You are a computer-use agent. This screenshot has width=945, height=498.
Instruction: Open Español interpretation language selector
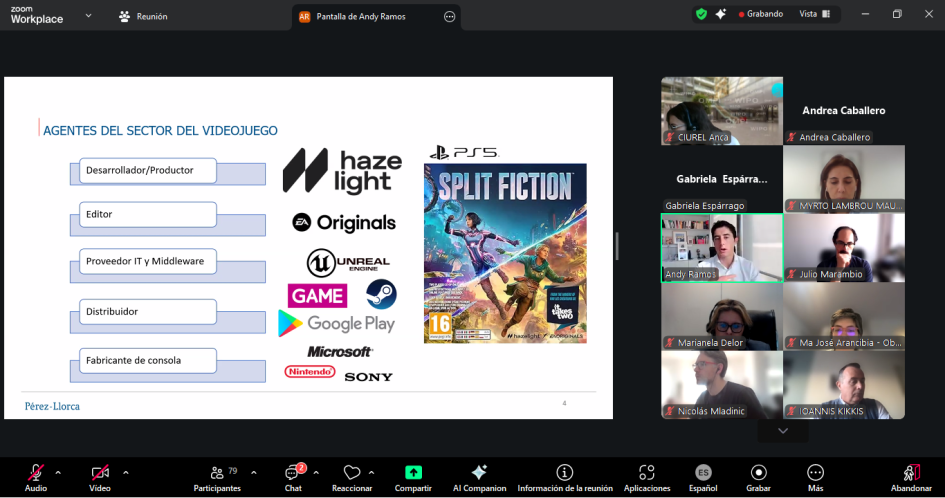click(x=703, y=478)
